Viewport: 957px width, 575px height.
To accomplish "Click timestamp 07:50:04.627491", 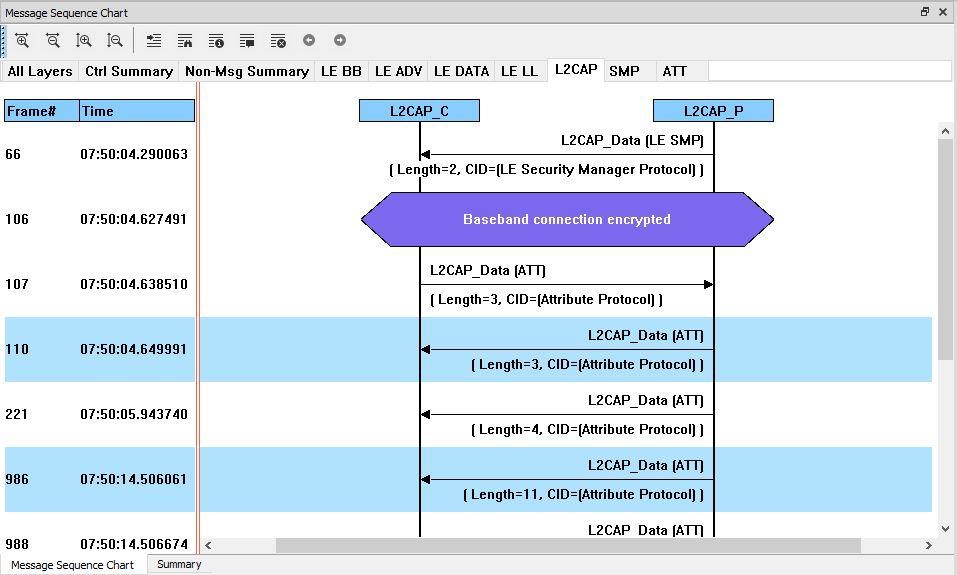I will [x=134, y=219].
